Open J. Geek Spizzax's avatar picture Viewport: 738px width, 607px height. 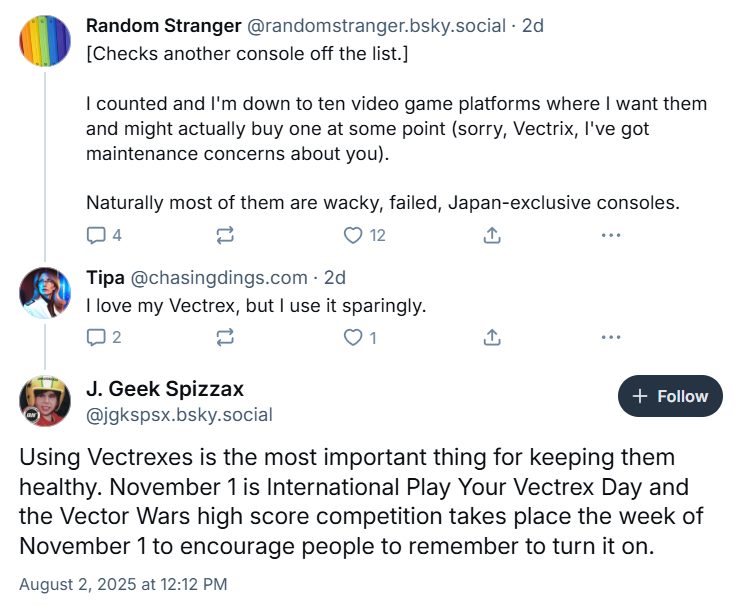tap(44, 400)
